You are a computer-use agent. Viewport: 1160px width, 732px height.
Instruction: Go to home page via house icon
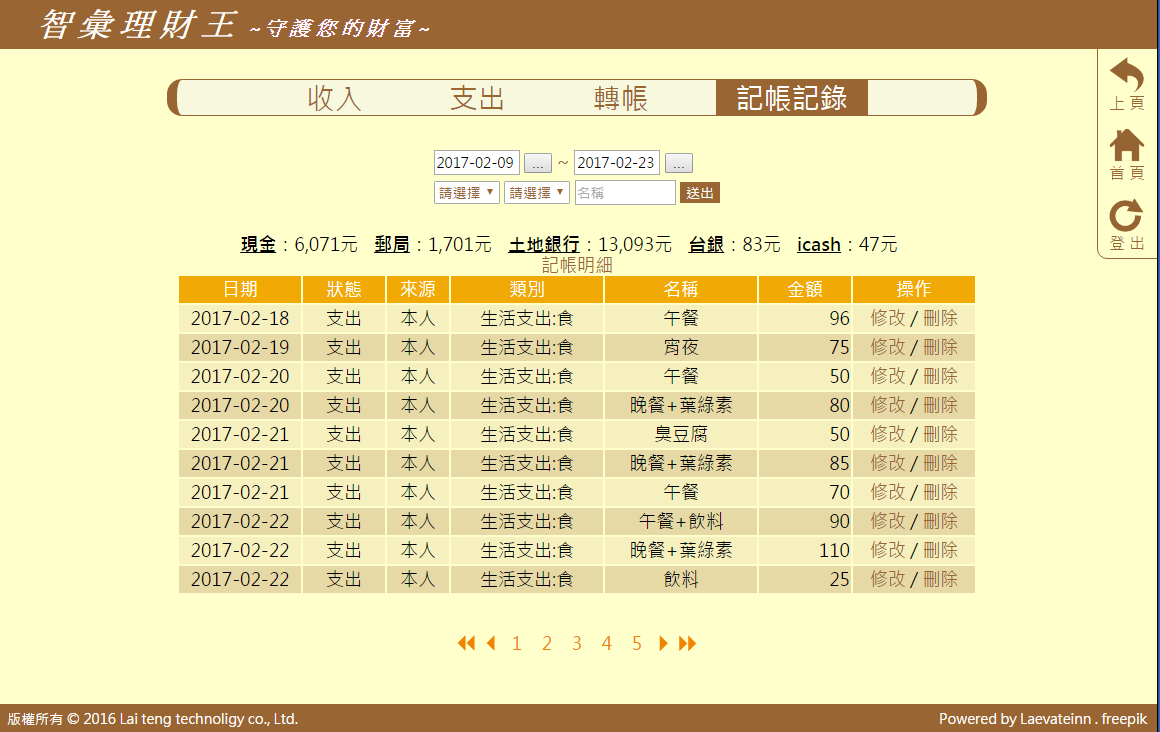point(1127,147)
